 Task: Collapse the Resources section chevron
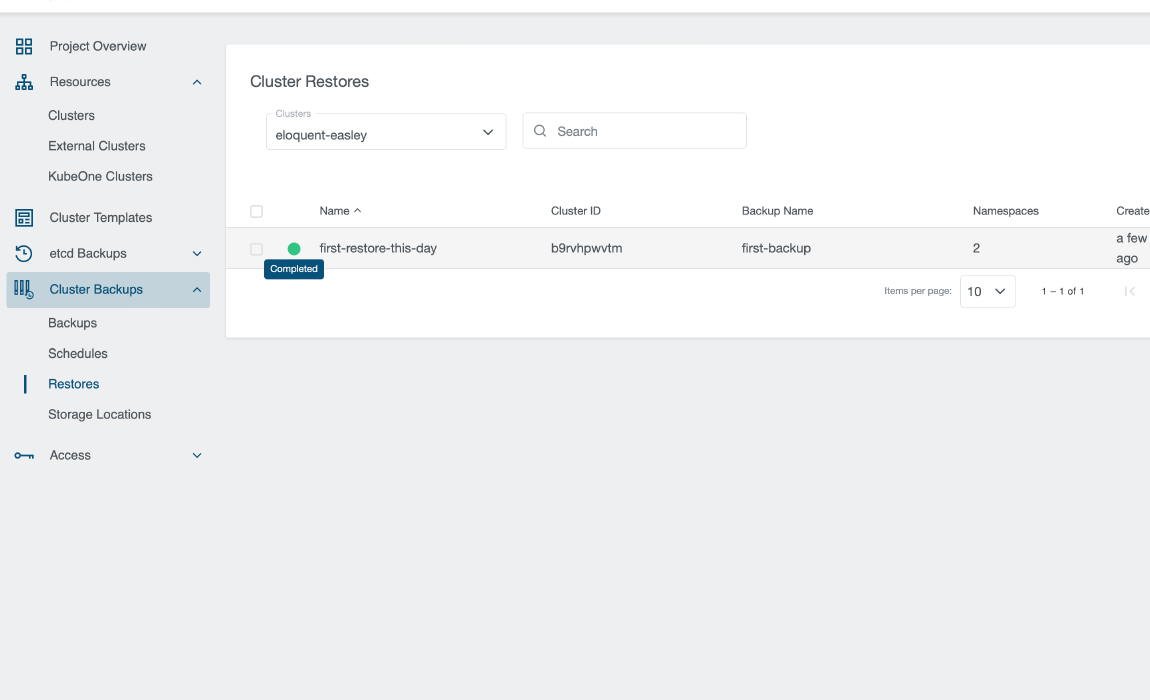(x=196, y=82)
